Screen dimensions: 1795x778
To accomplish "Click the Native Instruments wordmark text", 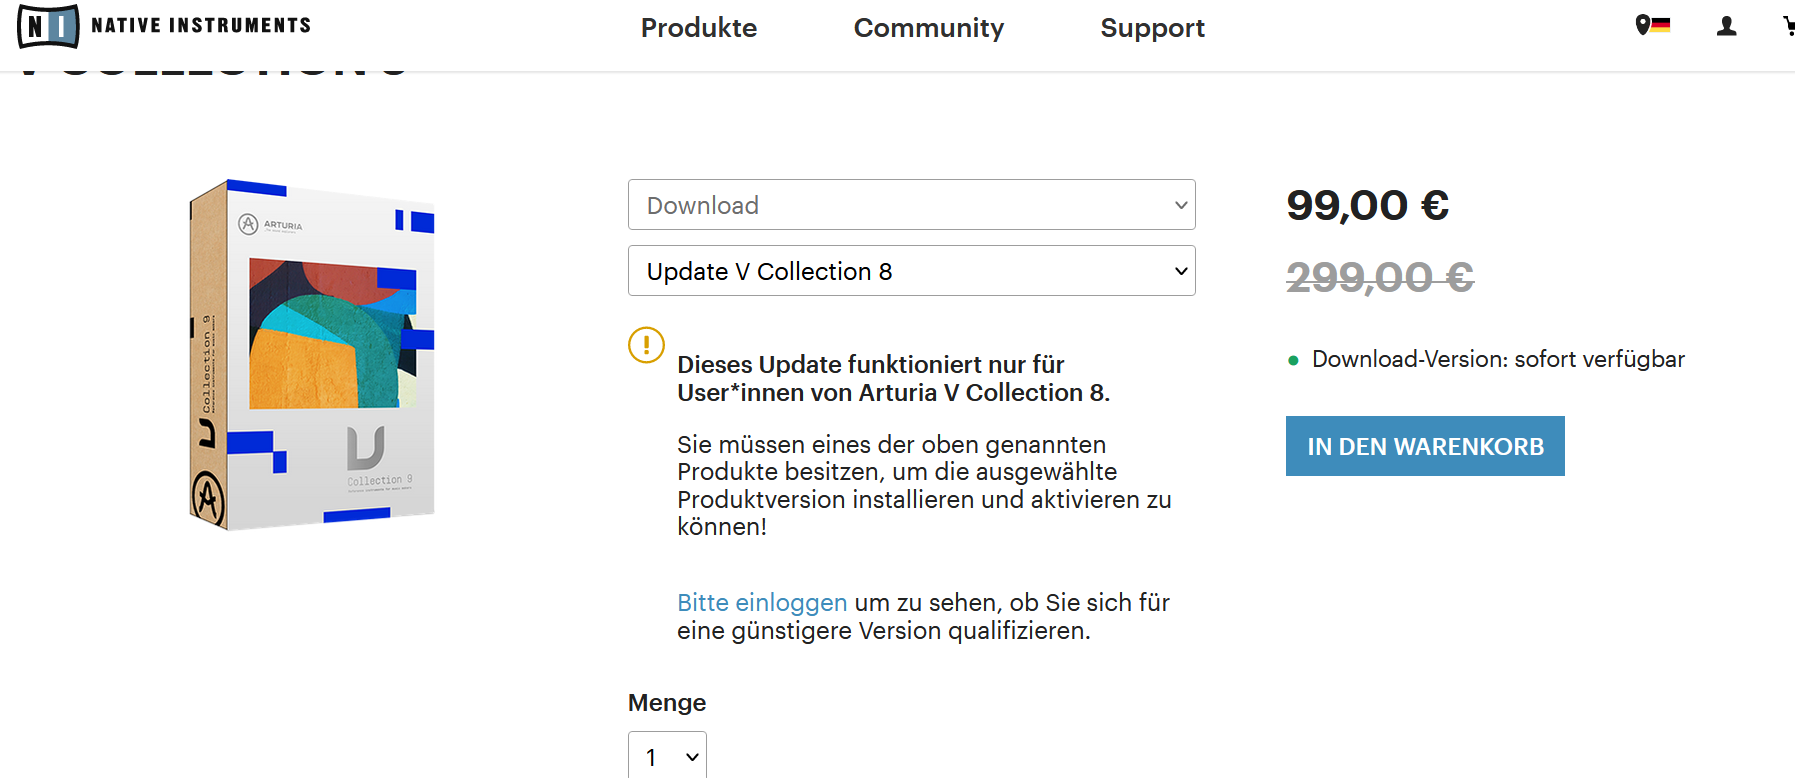I will [201, 26].
